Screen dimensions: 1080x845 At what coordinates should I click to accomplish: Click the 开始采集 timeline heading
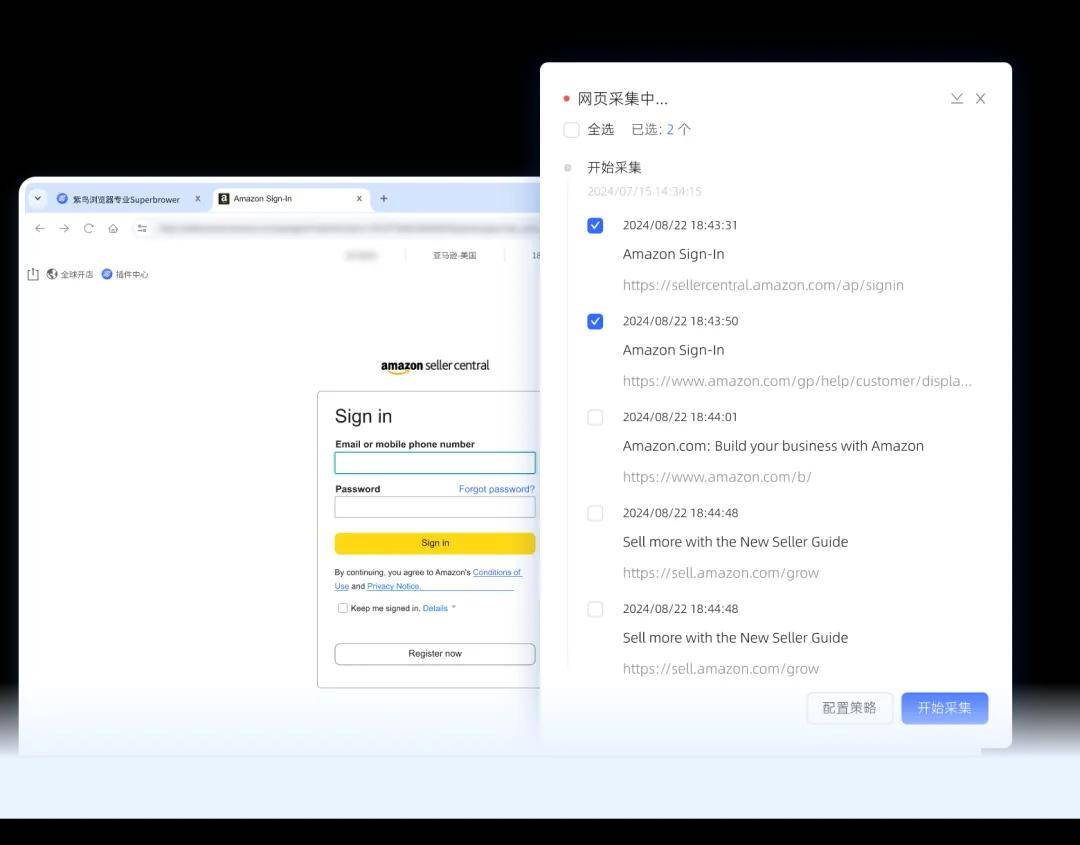614,167
